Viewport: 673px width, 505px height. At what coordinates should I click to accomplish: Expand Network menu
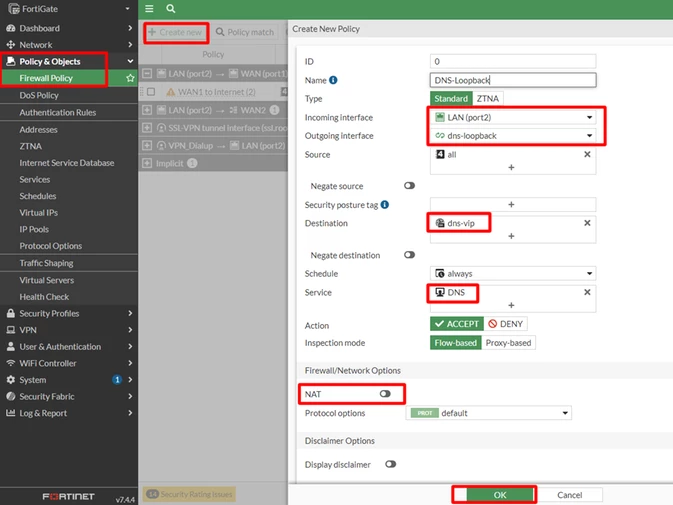(x=69, y=45)
